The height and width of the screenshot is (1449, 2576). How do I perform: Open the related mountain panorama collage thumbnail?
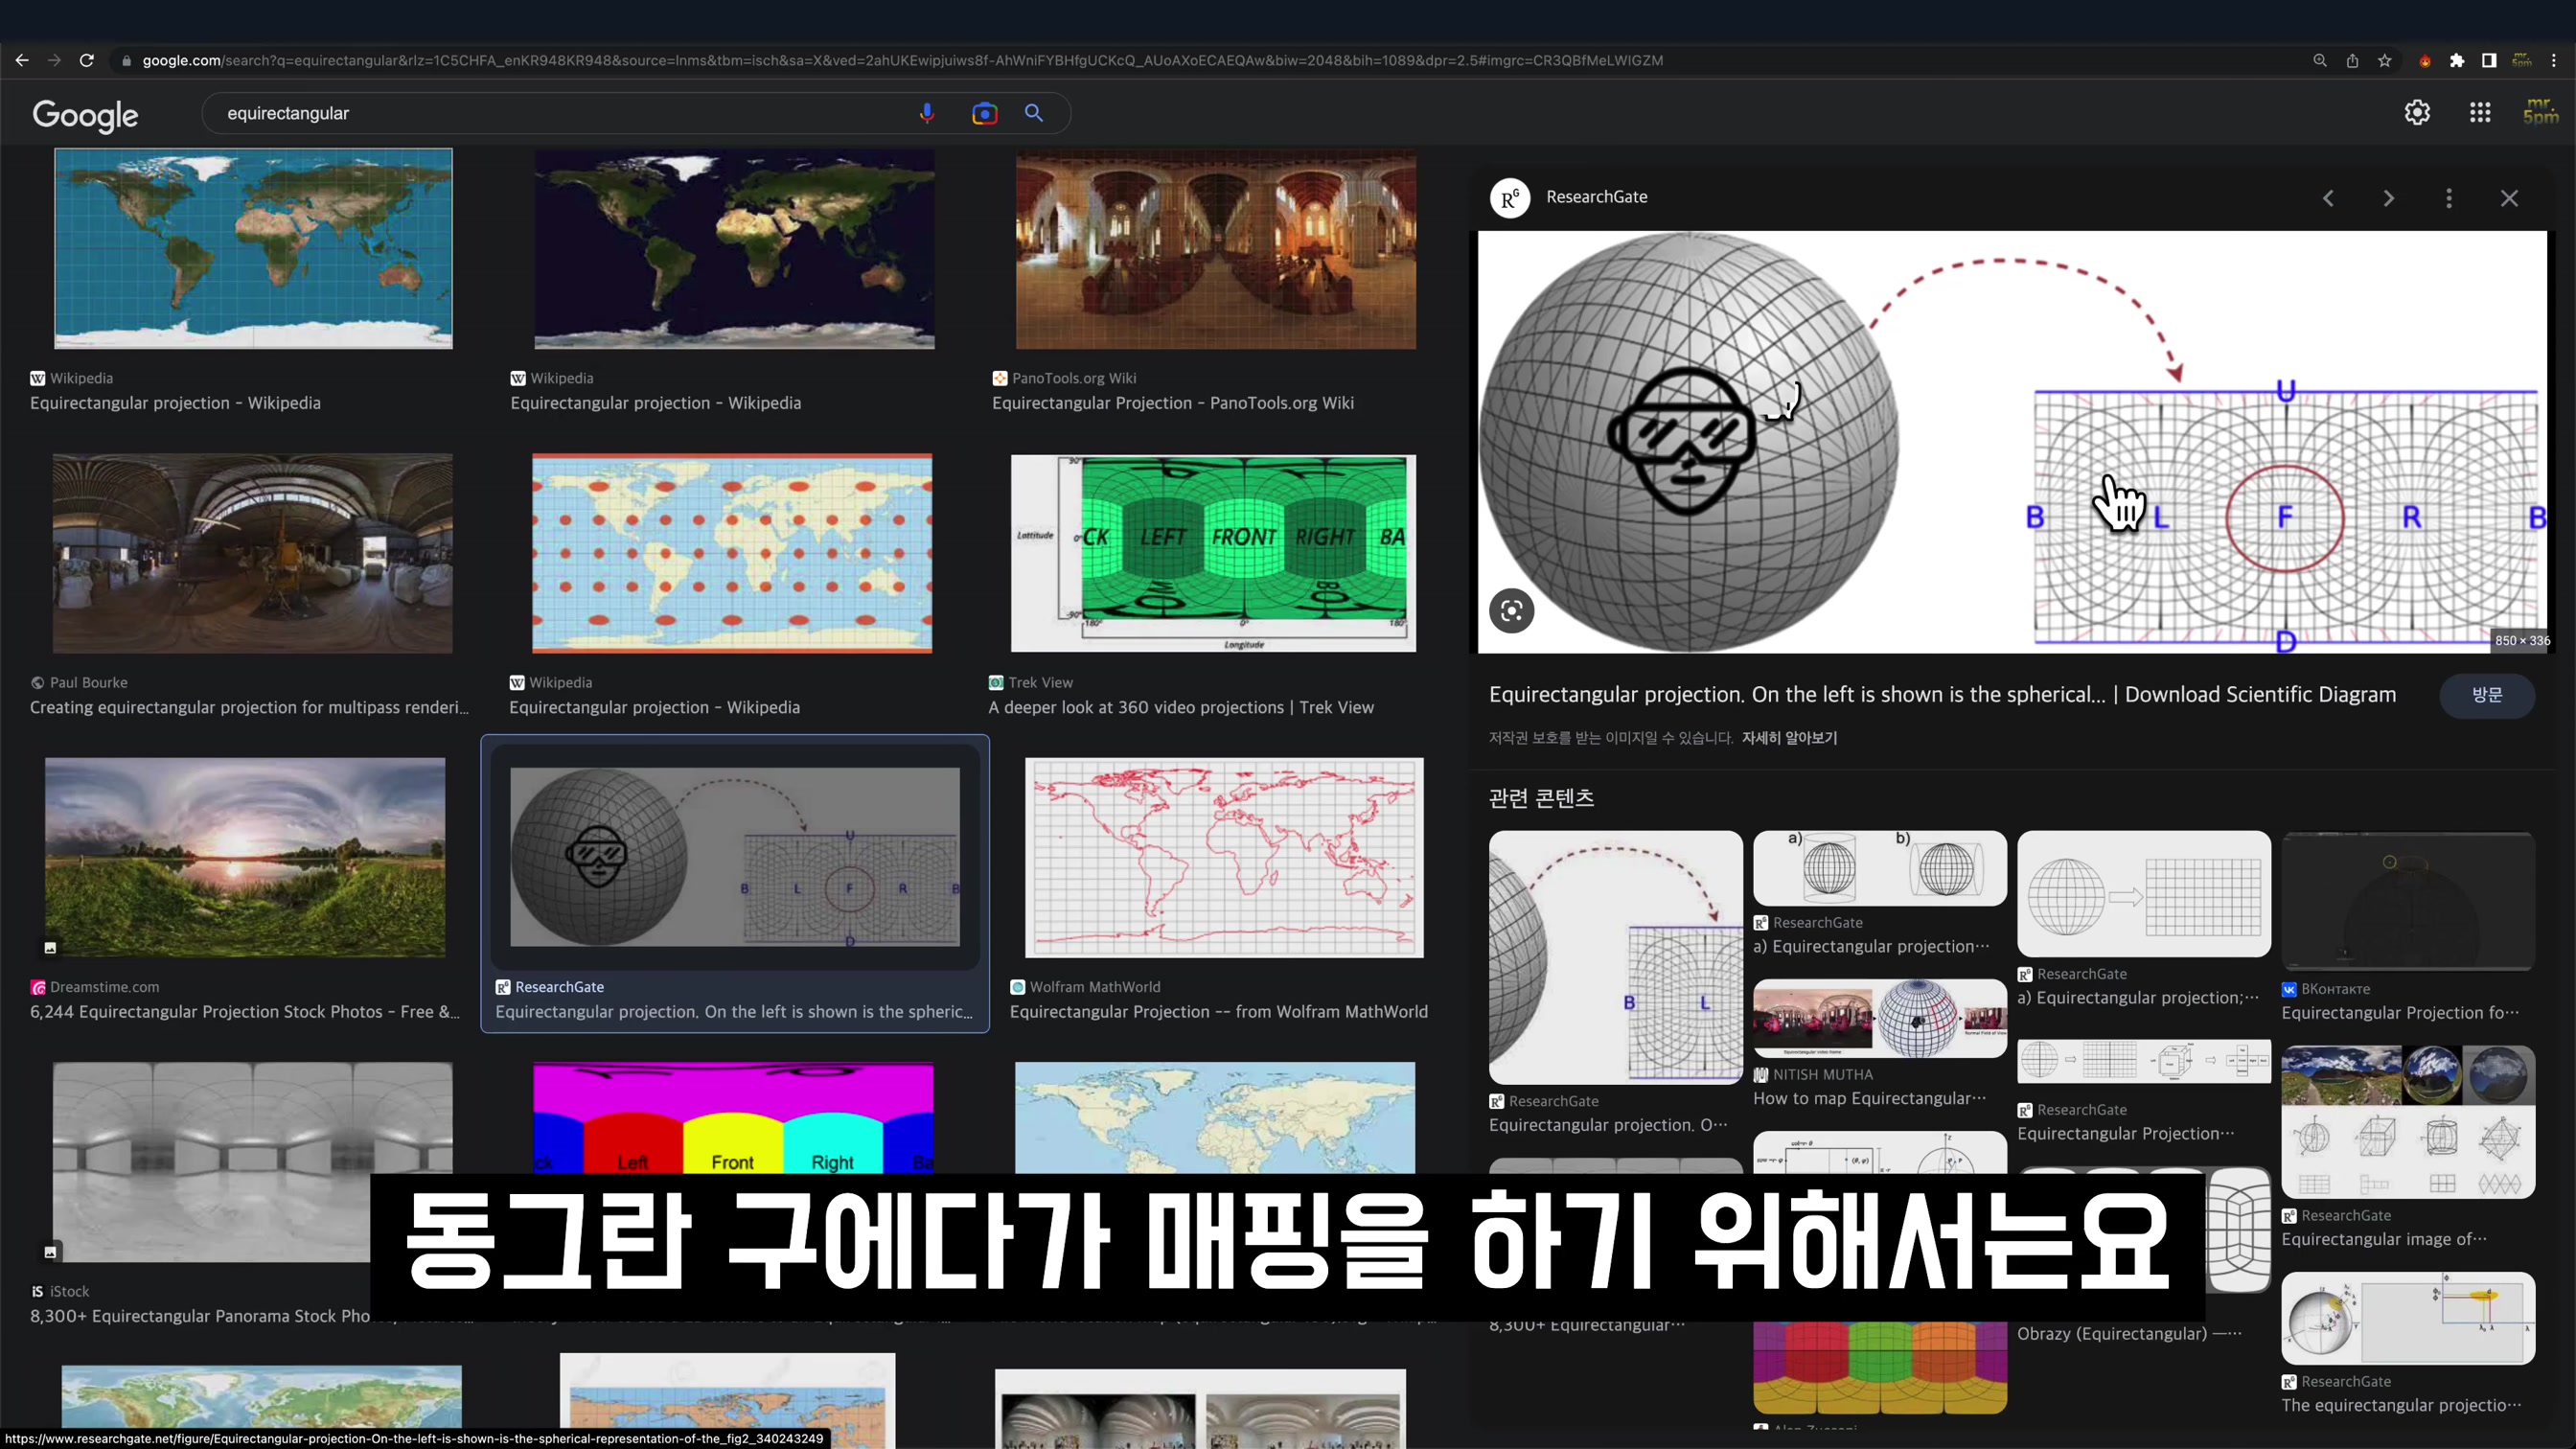tap(2407, 1121)
